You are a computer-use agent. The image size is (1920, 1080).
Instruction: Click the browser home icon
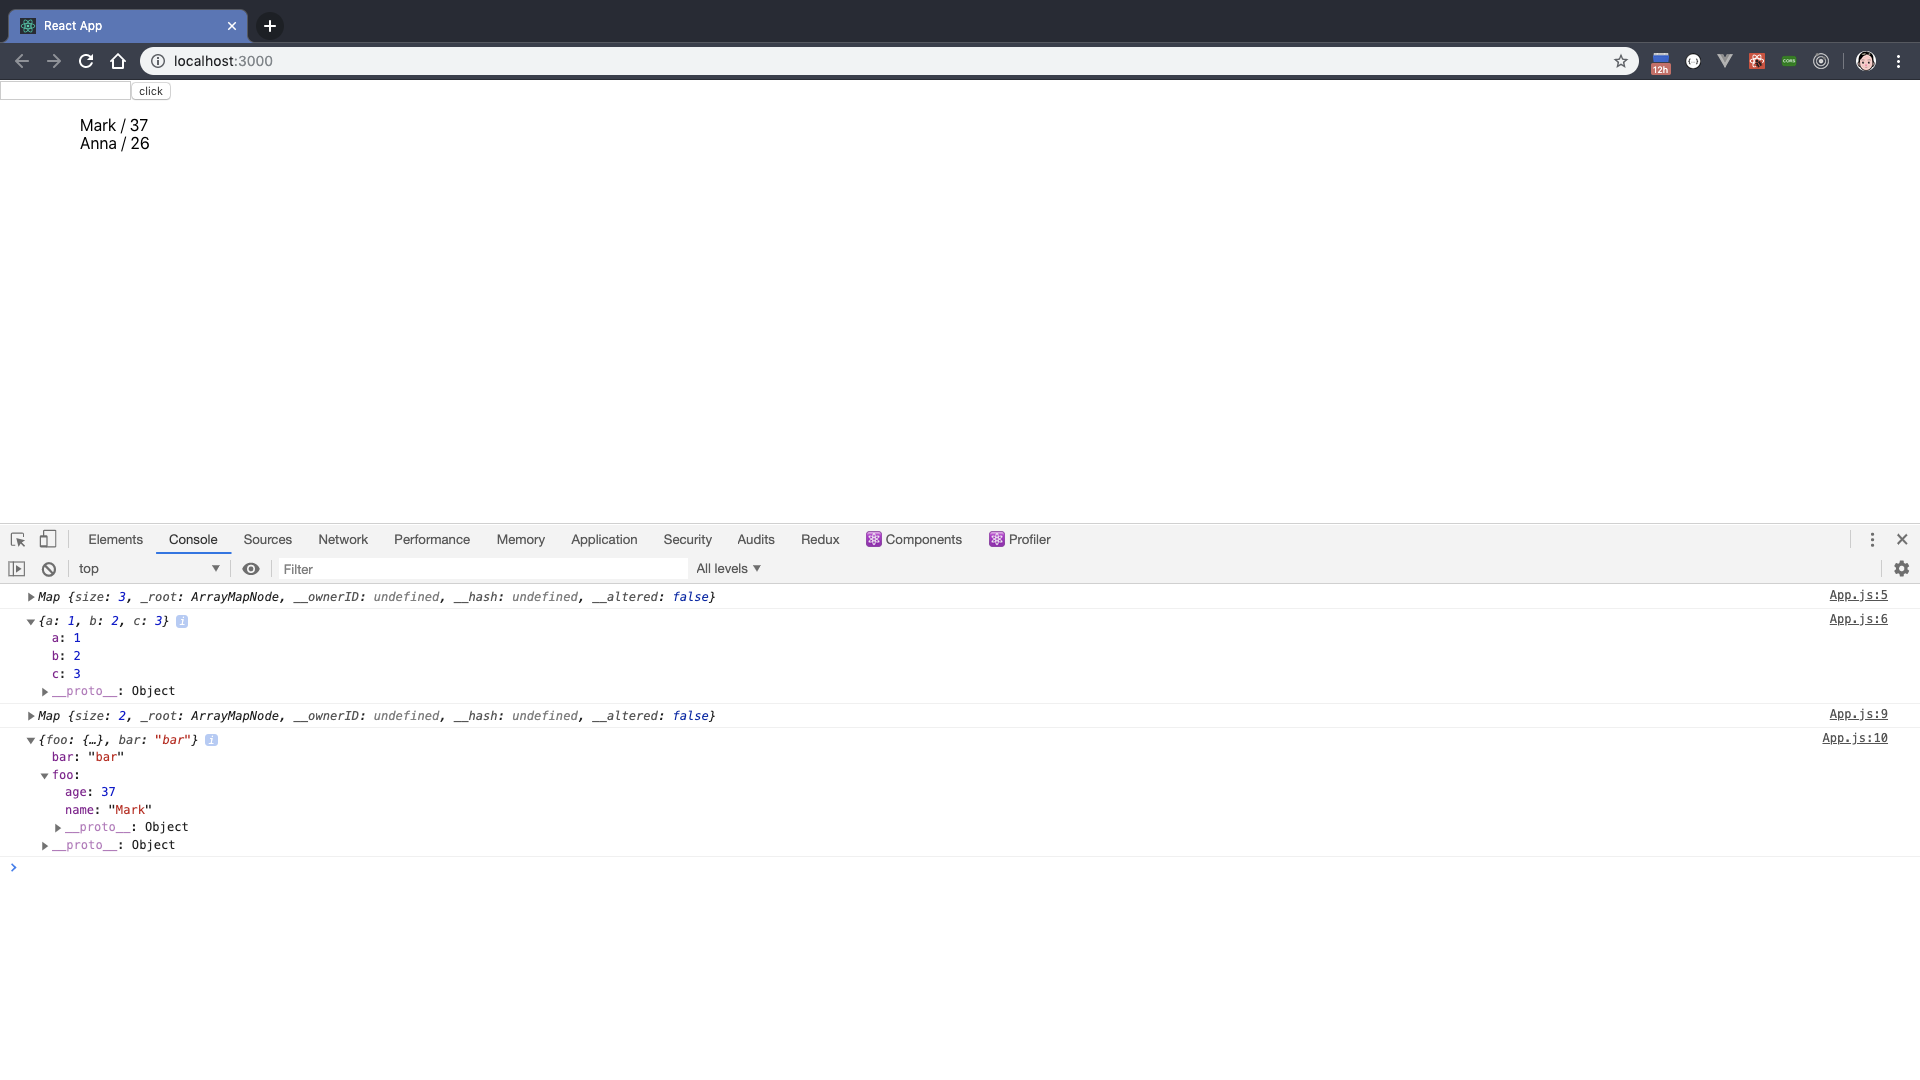pos(118,61)
